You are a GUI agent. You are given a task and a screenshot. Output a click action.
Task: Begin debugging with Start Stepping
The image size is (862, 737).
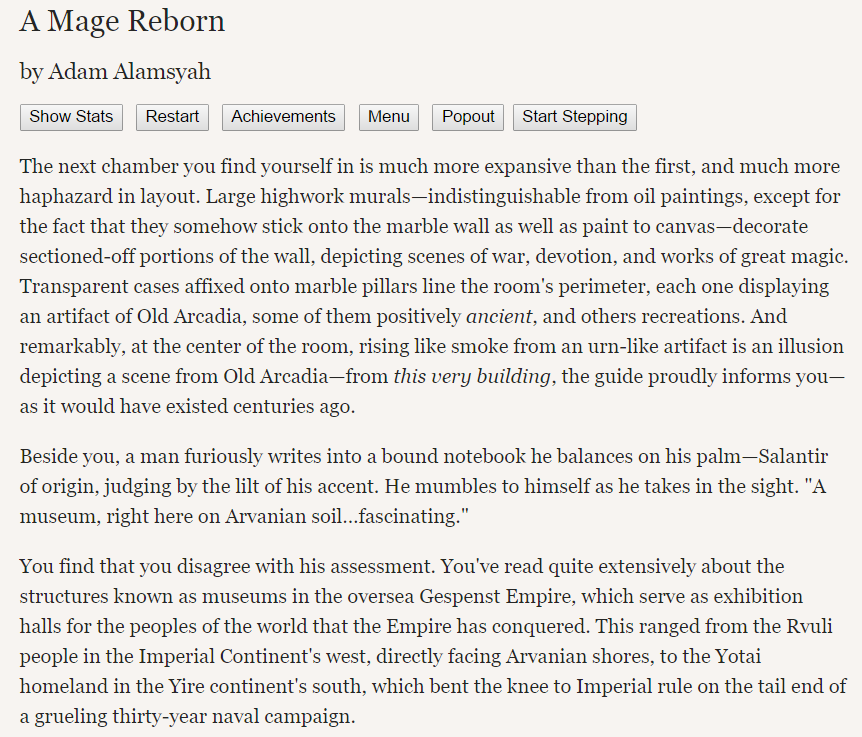click(574, 117)
